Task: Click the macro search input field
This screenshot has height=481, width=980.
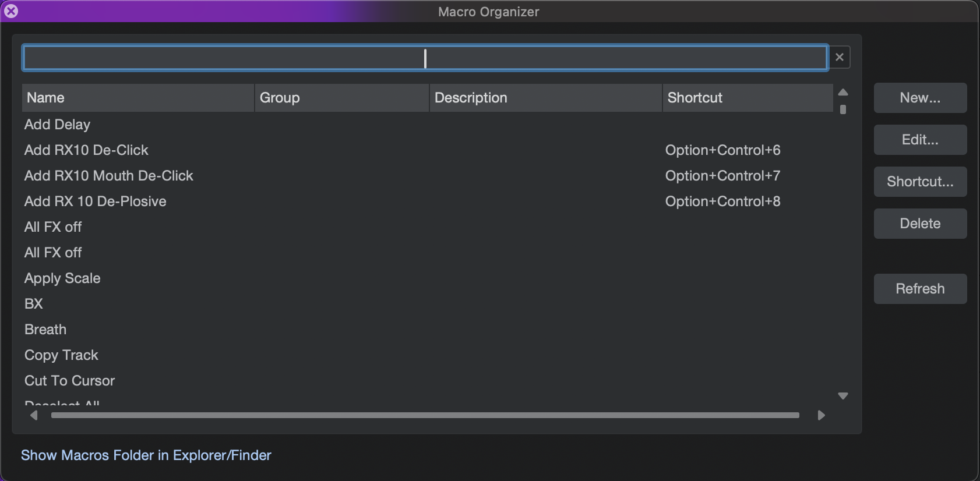Action: [x=425, y=57]
